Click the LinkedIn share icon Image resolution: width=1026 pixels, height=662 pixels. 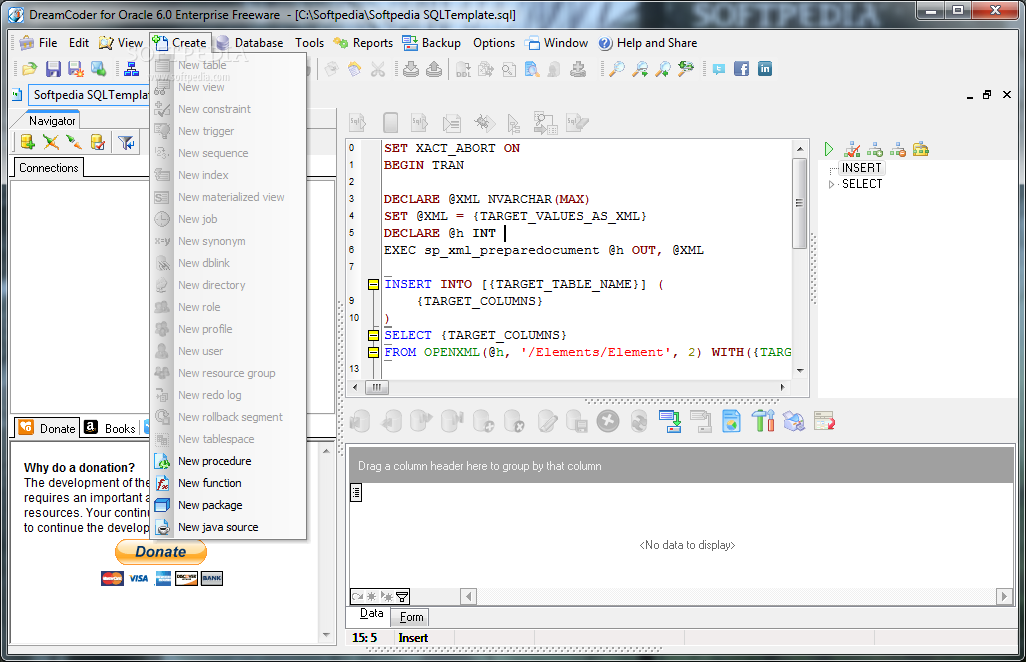[x=765, y=69]
